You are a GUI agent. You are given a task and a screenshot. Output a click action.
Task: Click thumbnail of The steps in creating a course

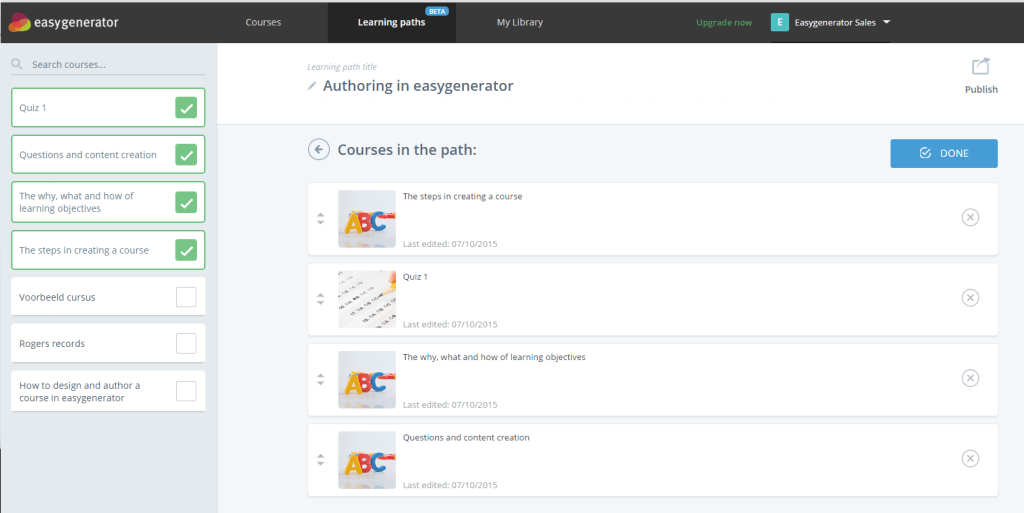tap(367, 219)
